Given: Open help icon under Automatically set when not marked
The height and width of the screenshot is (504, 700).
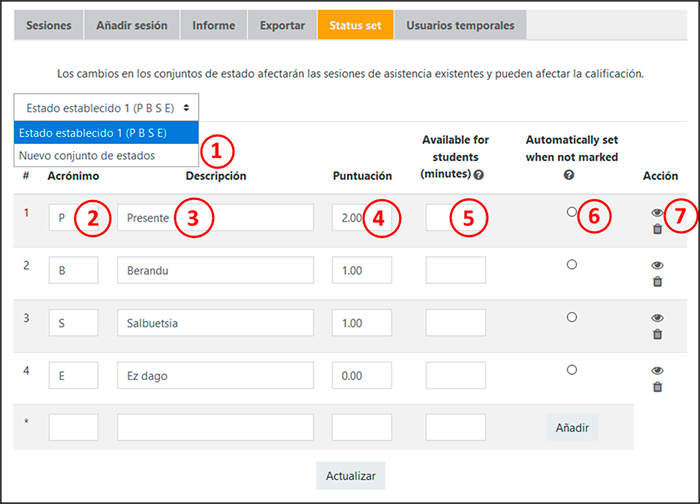Looking at the screenshot, I should click(x=570, y=174).
